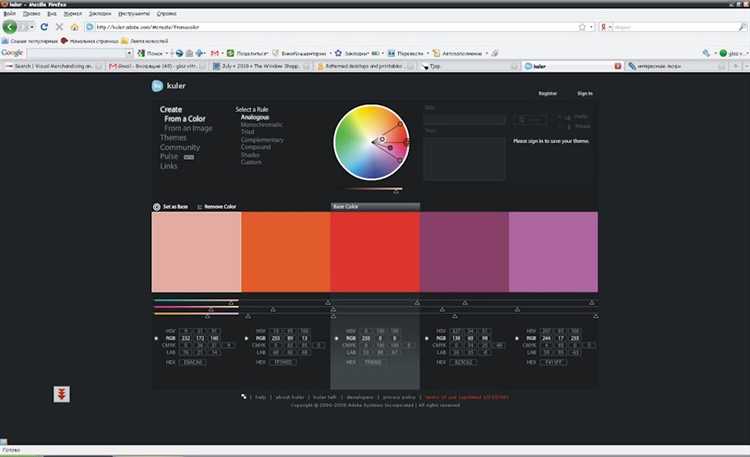This screenshot has height=457, width=750.
Task: Click the Register link
Action: click(x=547, y=93)
